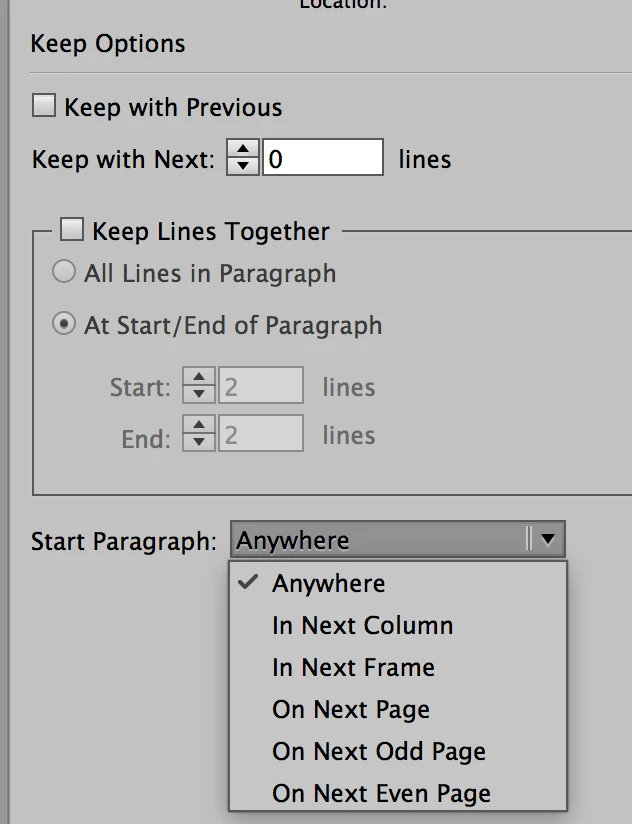Increase Keep with Next lines value
The width and height of the screenshot is (632, 824).
pos(243,150)
